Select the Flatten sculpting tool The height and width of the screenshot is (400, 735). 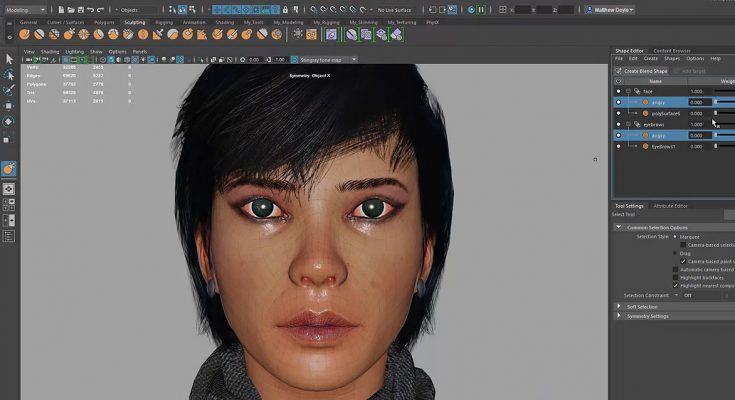tap(98, 34)
